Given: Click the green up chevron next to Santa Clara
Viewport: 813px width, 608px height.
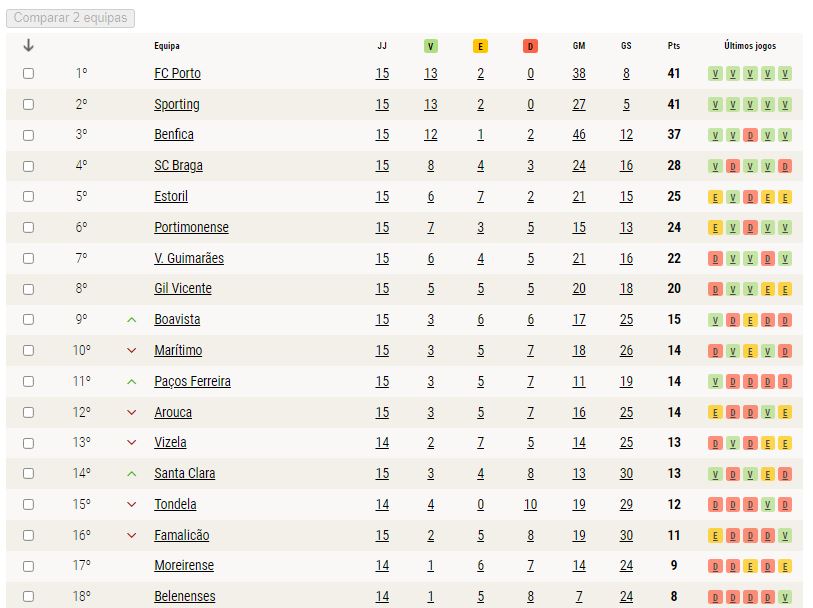Looking at the screenshot, I should click(x=132, y=474).
